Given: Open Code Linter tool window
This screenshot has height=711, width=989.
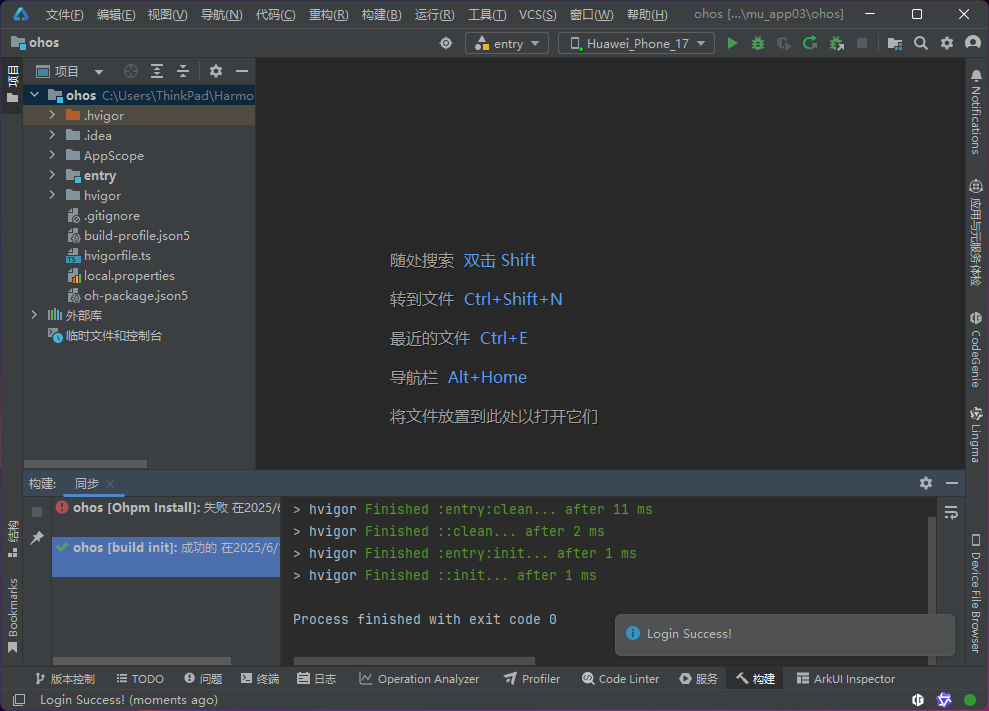Looking at the screenshot, I should 620,679.
